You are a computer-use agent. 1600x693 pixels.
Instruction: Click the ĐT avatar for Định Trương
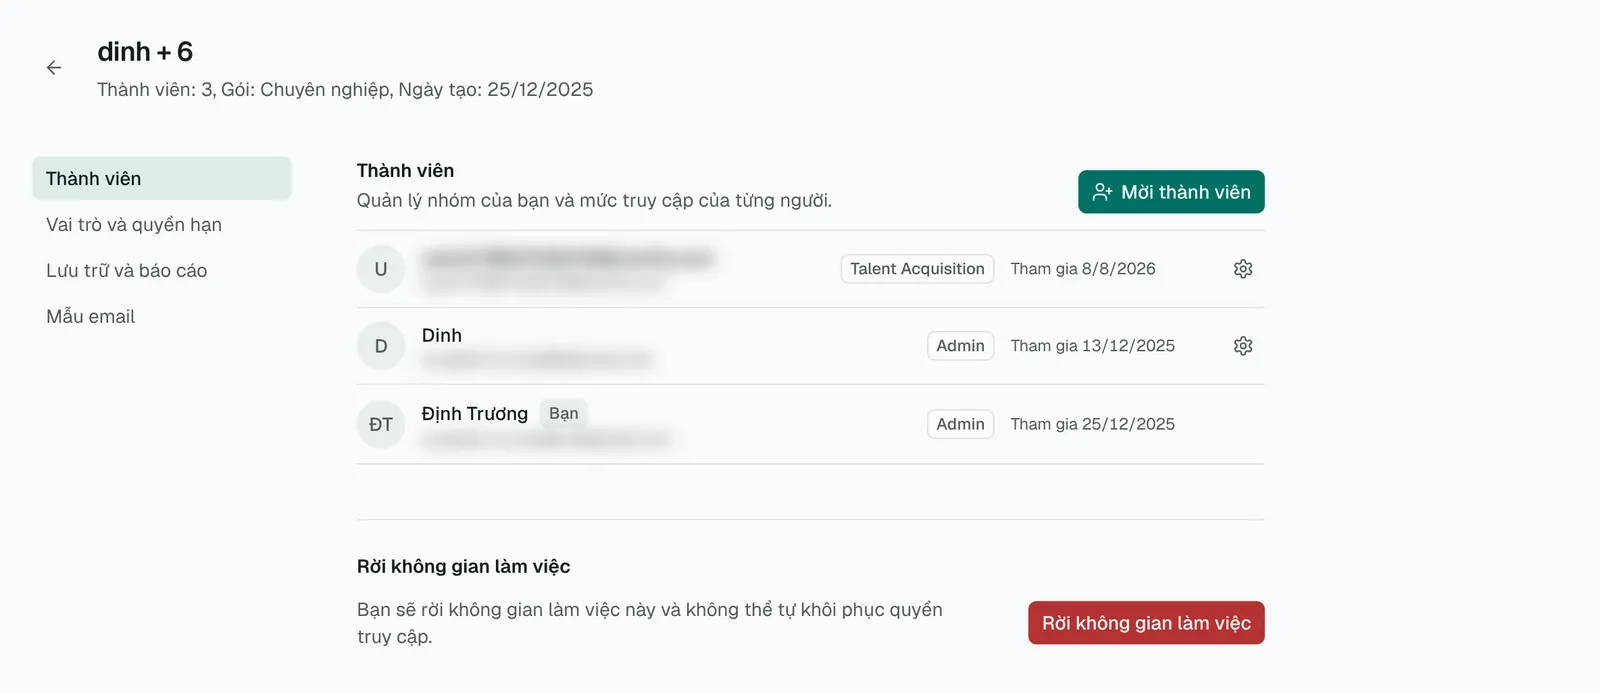[x=381, y=424]
